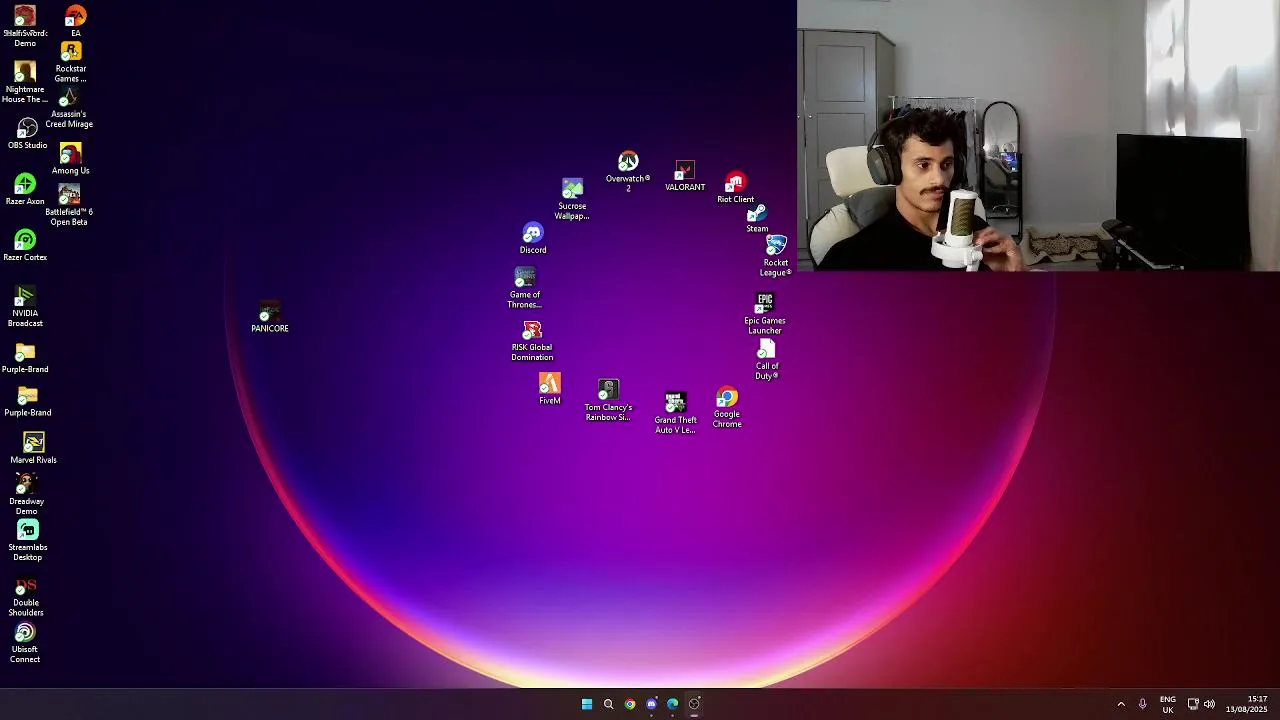Expand the hidden system tray icons
Image resolution: width=1280 pixels, height=720 pixels.
click(1121, 704)
